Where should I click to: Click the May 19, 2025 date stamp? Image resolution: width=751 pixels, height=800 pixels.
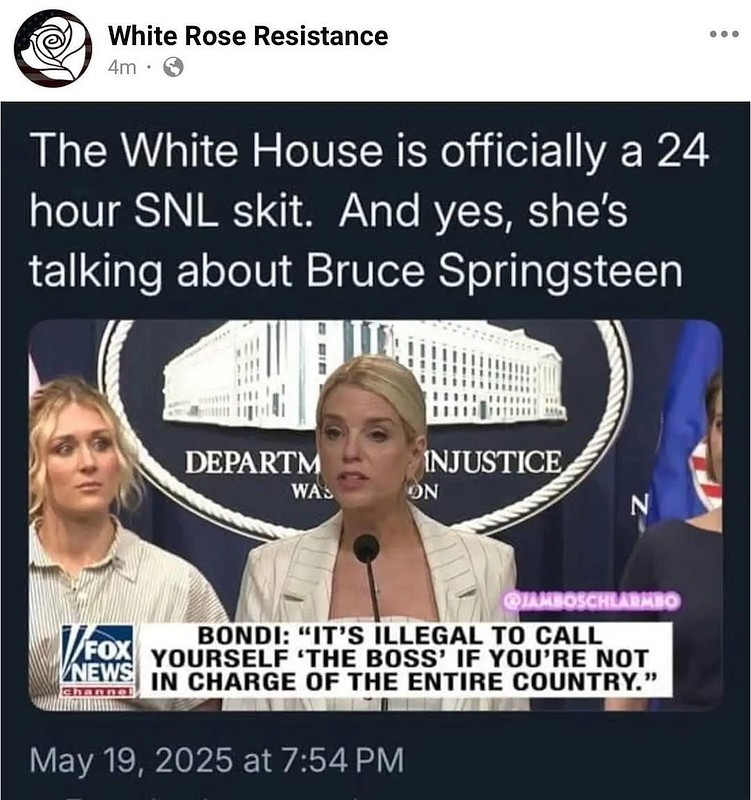(217, 760)
